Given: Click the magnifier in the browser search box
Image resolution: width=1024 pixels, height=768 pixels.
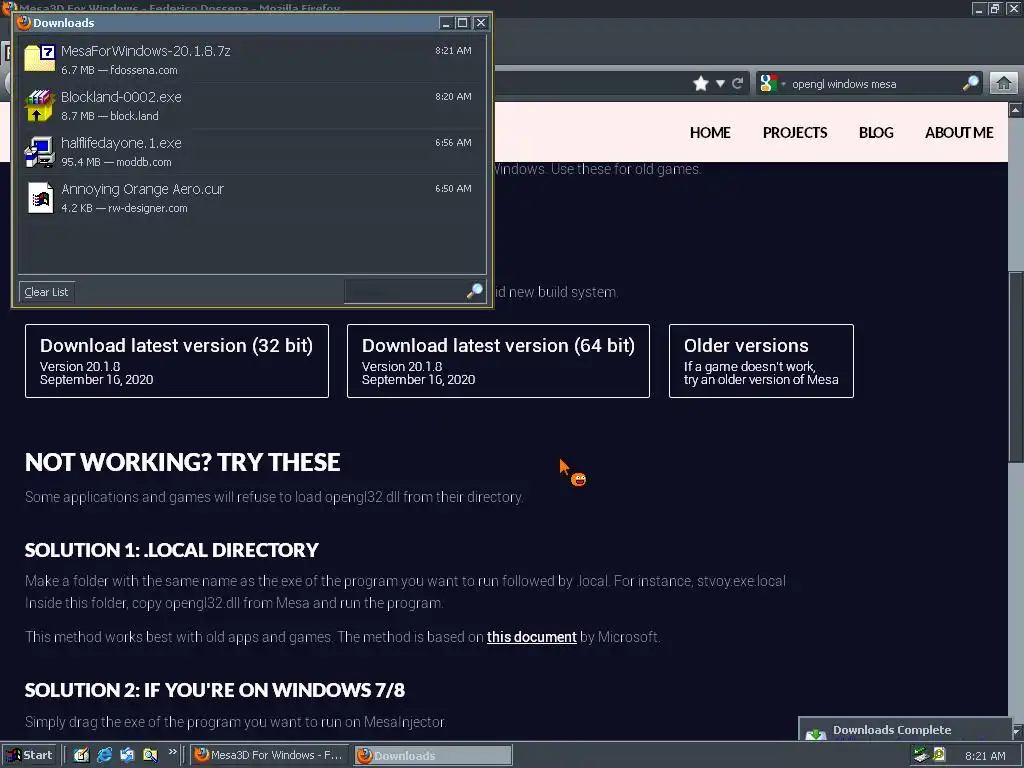Looking at the screenshot, I should pos(970,84).
